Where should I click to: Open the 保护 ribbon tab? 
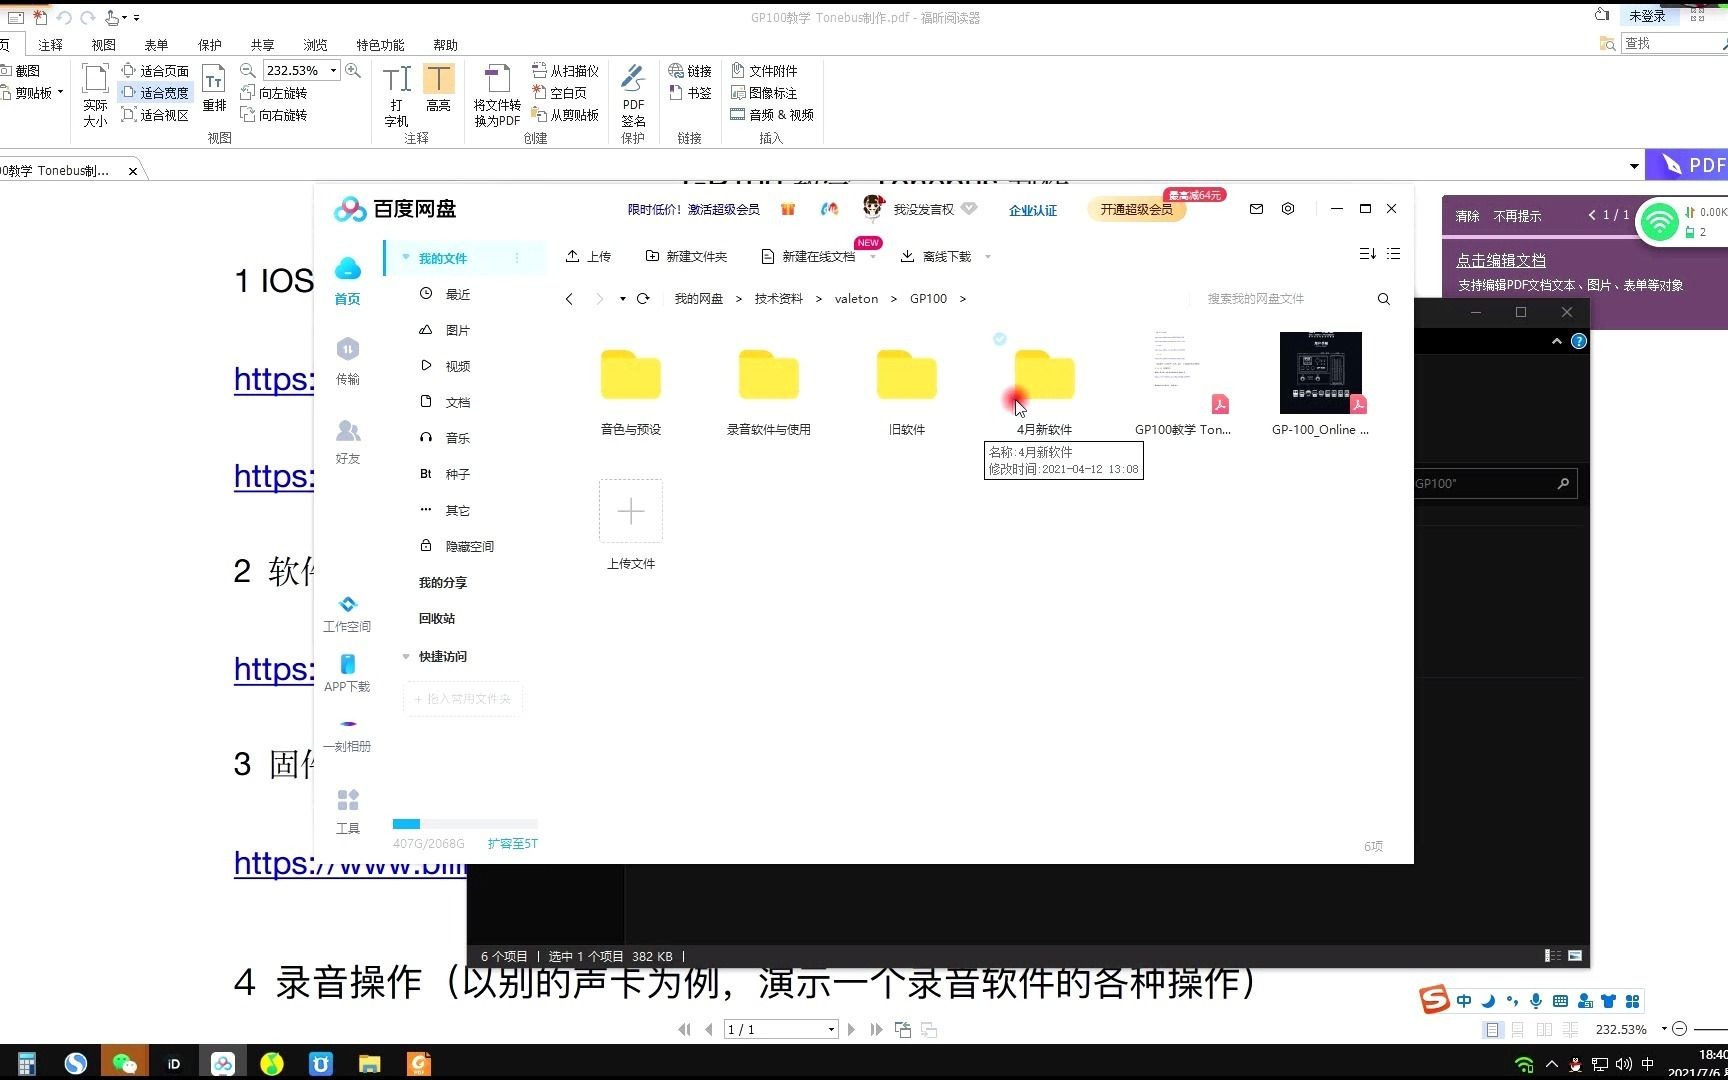click(x=209, y=45)
